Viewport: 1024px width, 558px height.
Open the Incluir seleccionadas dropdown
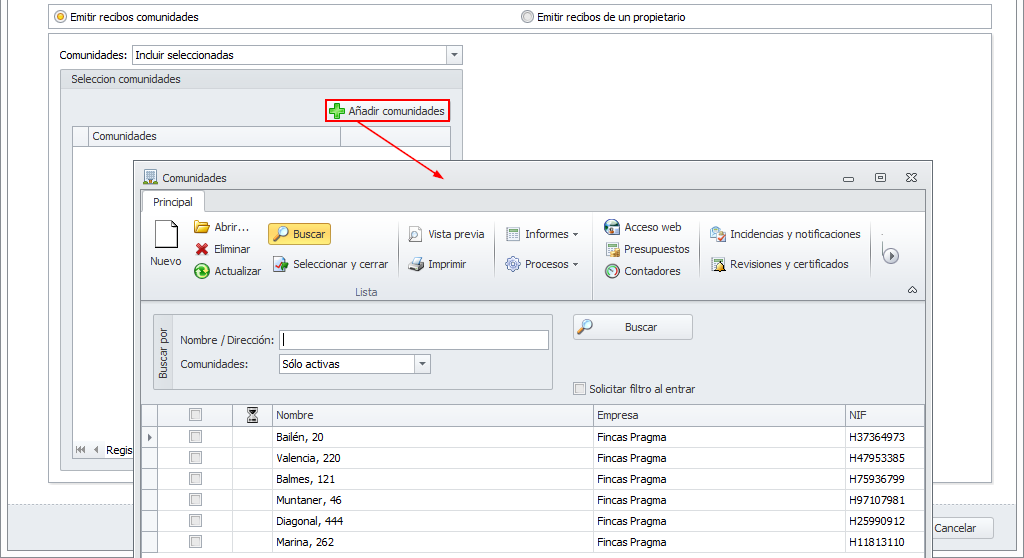pos(454,55)
